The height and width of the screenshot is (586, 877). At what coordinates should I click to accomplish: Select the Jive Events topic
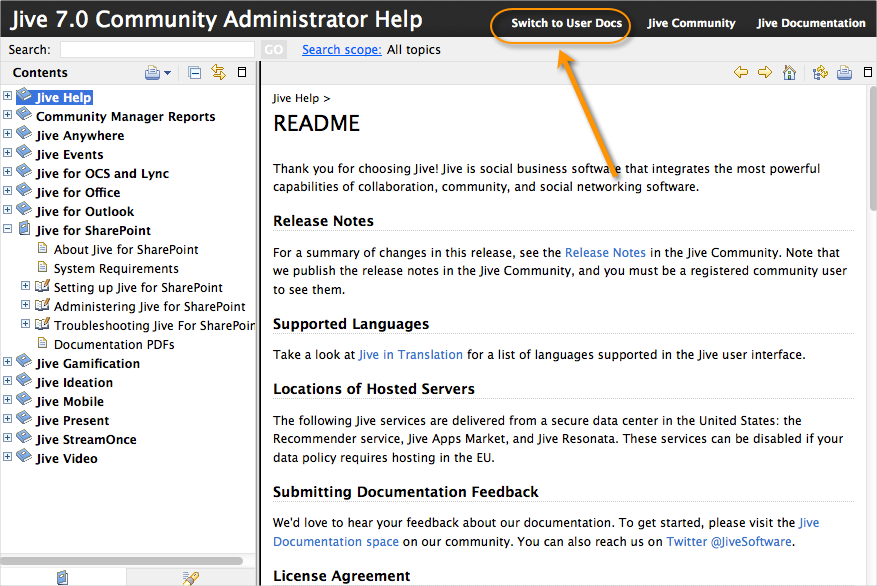tap(70, 155)
